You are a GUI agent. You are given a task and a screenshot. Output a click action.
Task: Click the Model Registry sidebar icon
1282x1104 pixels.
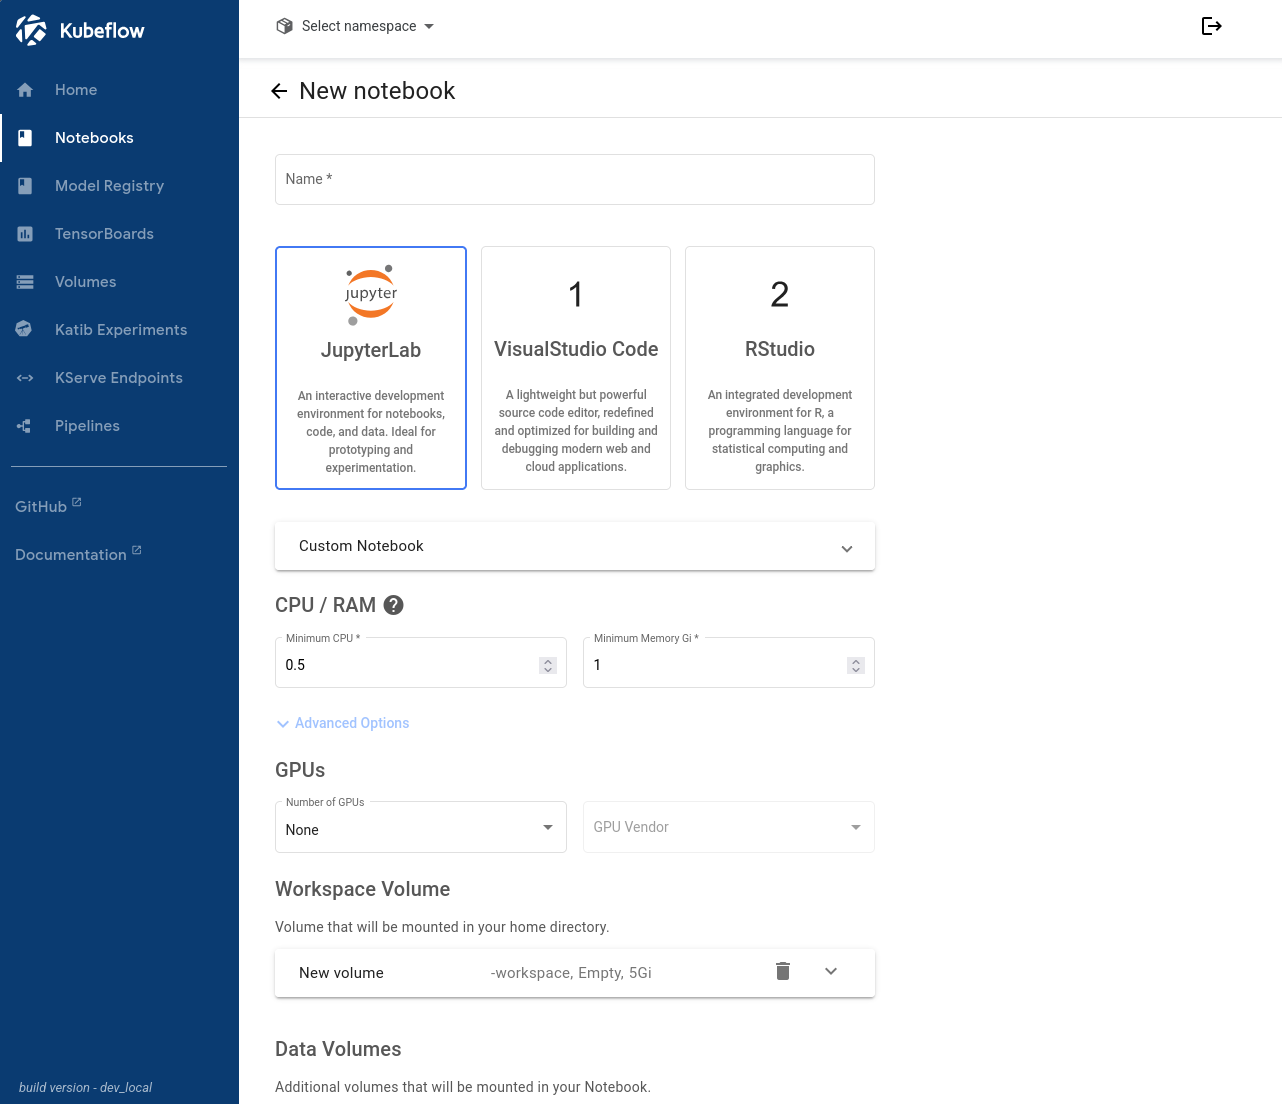25,186
